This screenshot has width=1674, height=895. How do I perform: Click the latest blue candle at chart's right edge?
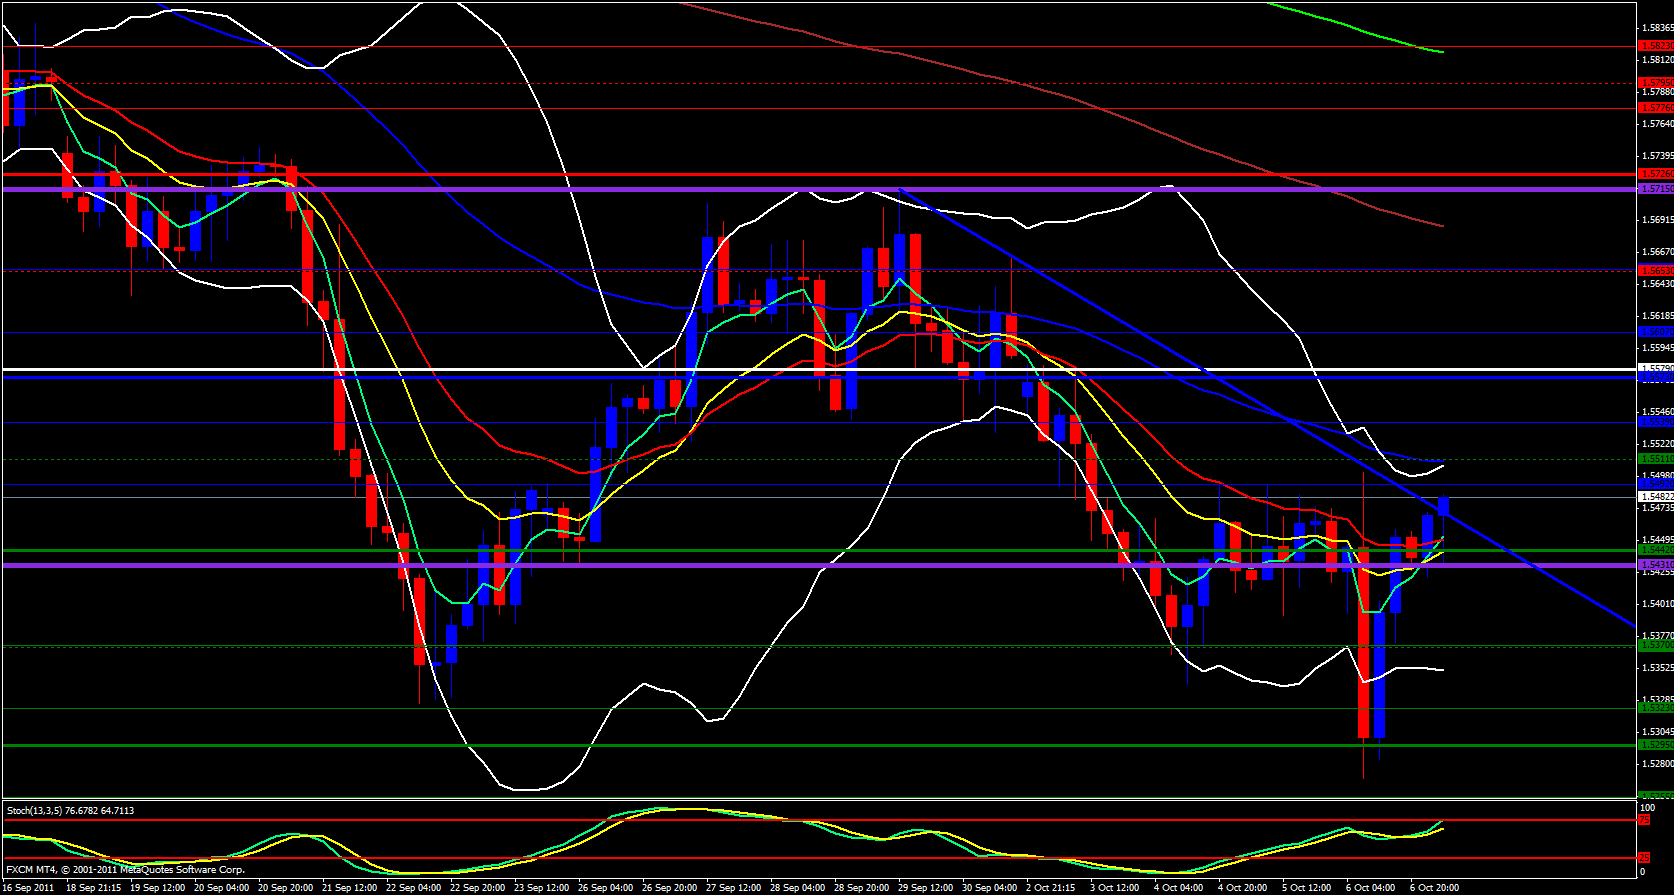tap(1443, 506)
